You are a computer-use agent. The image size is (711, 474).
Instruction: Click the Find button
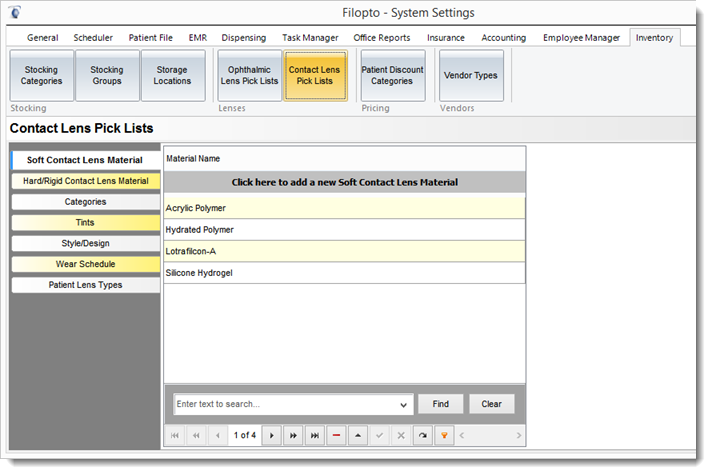pyautogui.click(x=440, y=404)
